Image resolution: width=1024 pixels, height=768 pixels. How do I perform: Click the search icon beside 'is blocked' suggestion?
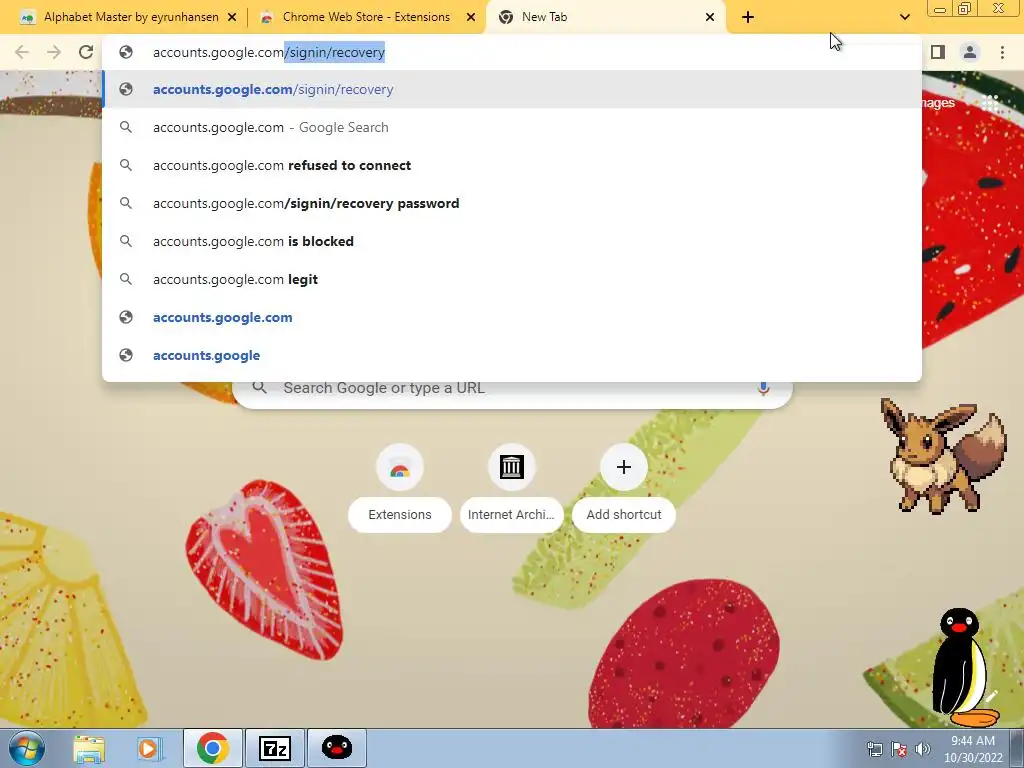click(x=126, y=241)
